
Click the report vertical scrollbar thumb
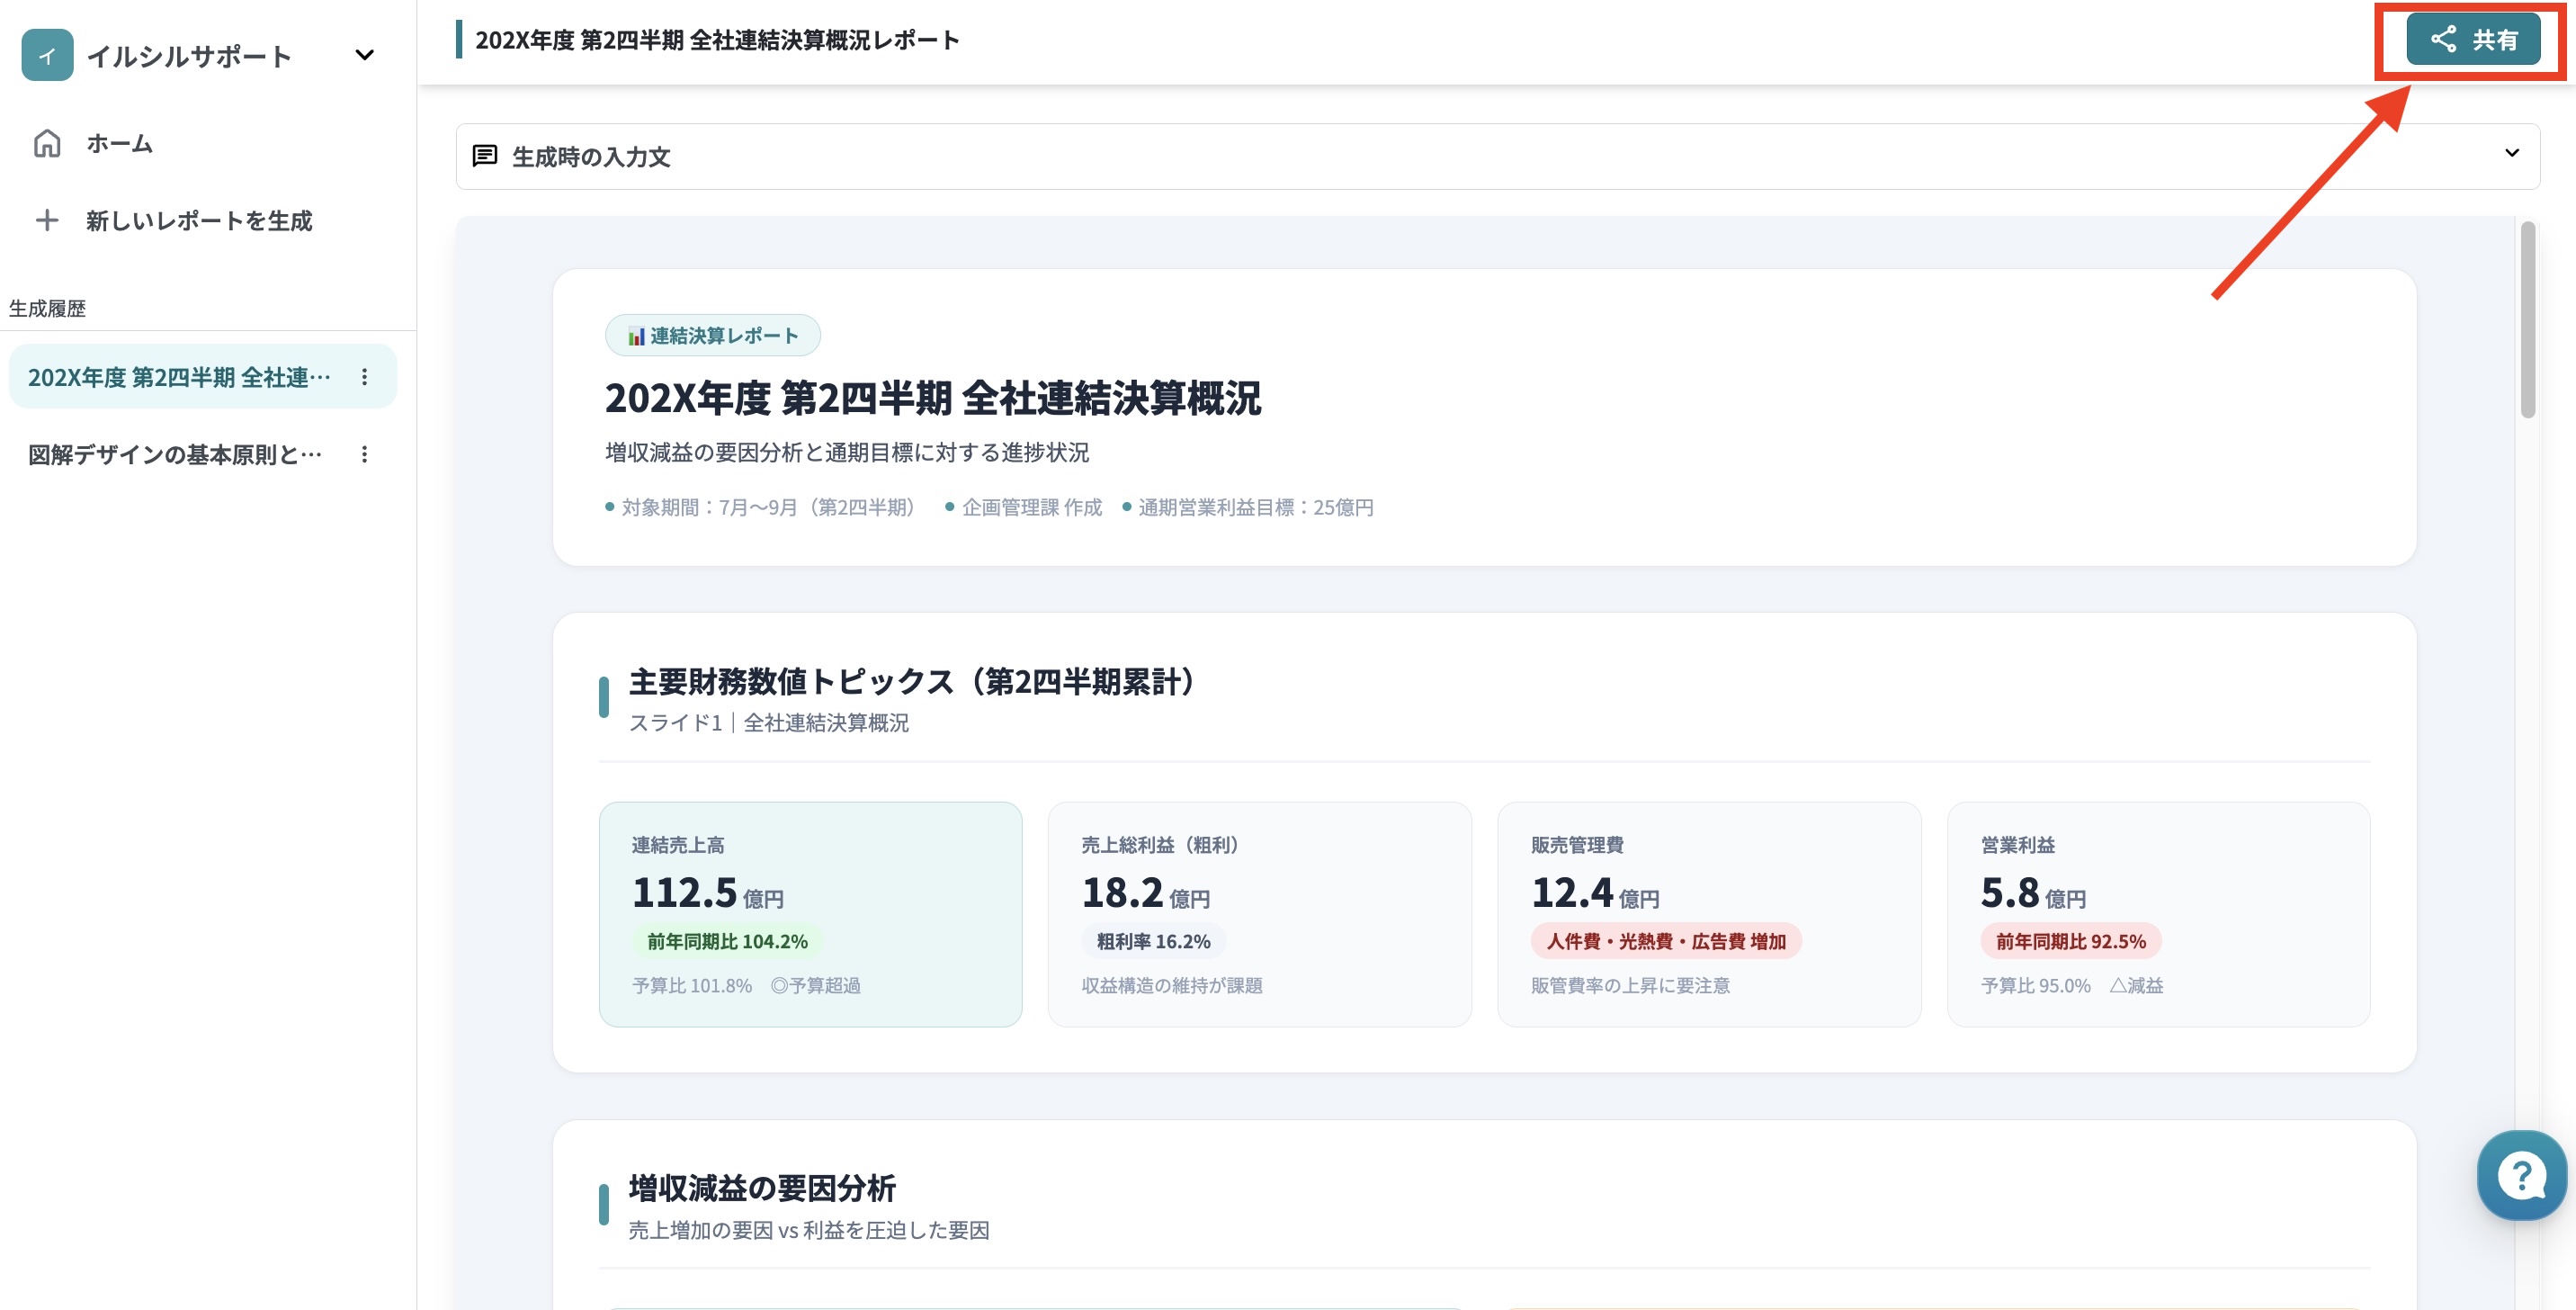point(2528,320)
